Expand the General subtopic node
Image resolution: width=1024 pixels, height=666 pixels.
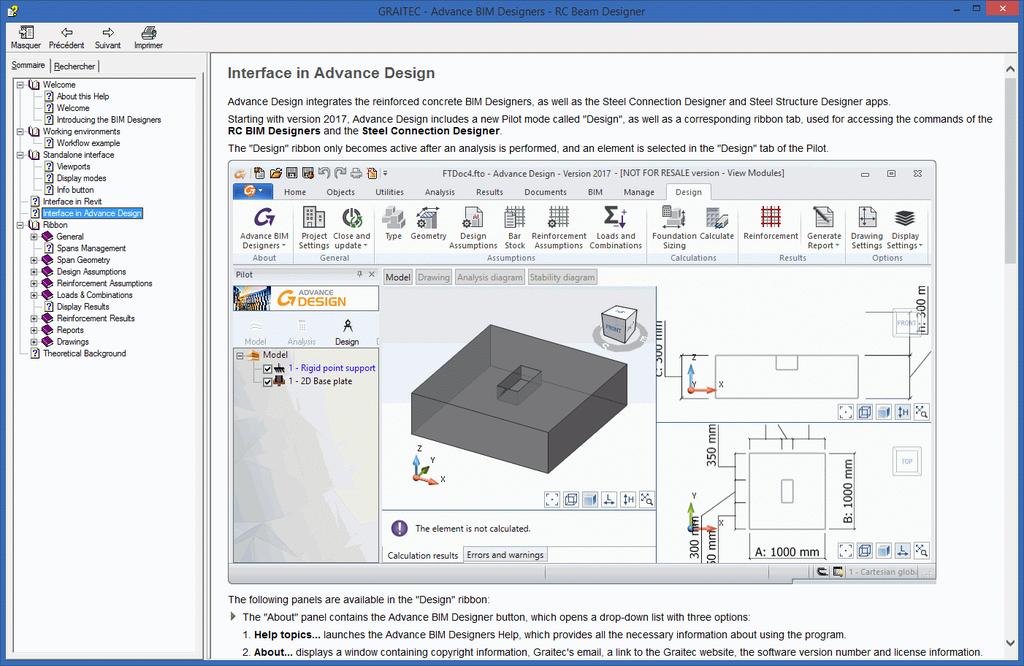coord(34,237)
